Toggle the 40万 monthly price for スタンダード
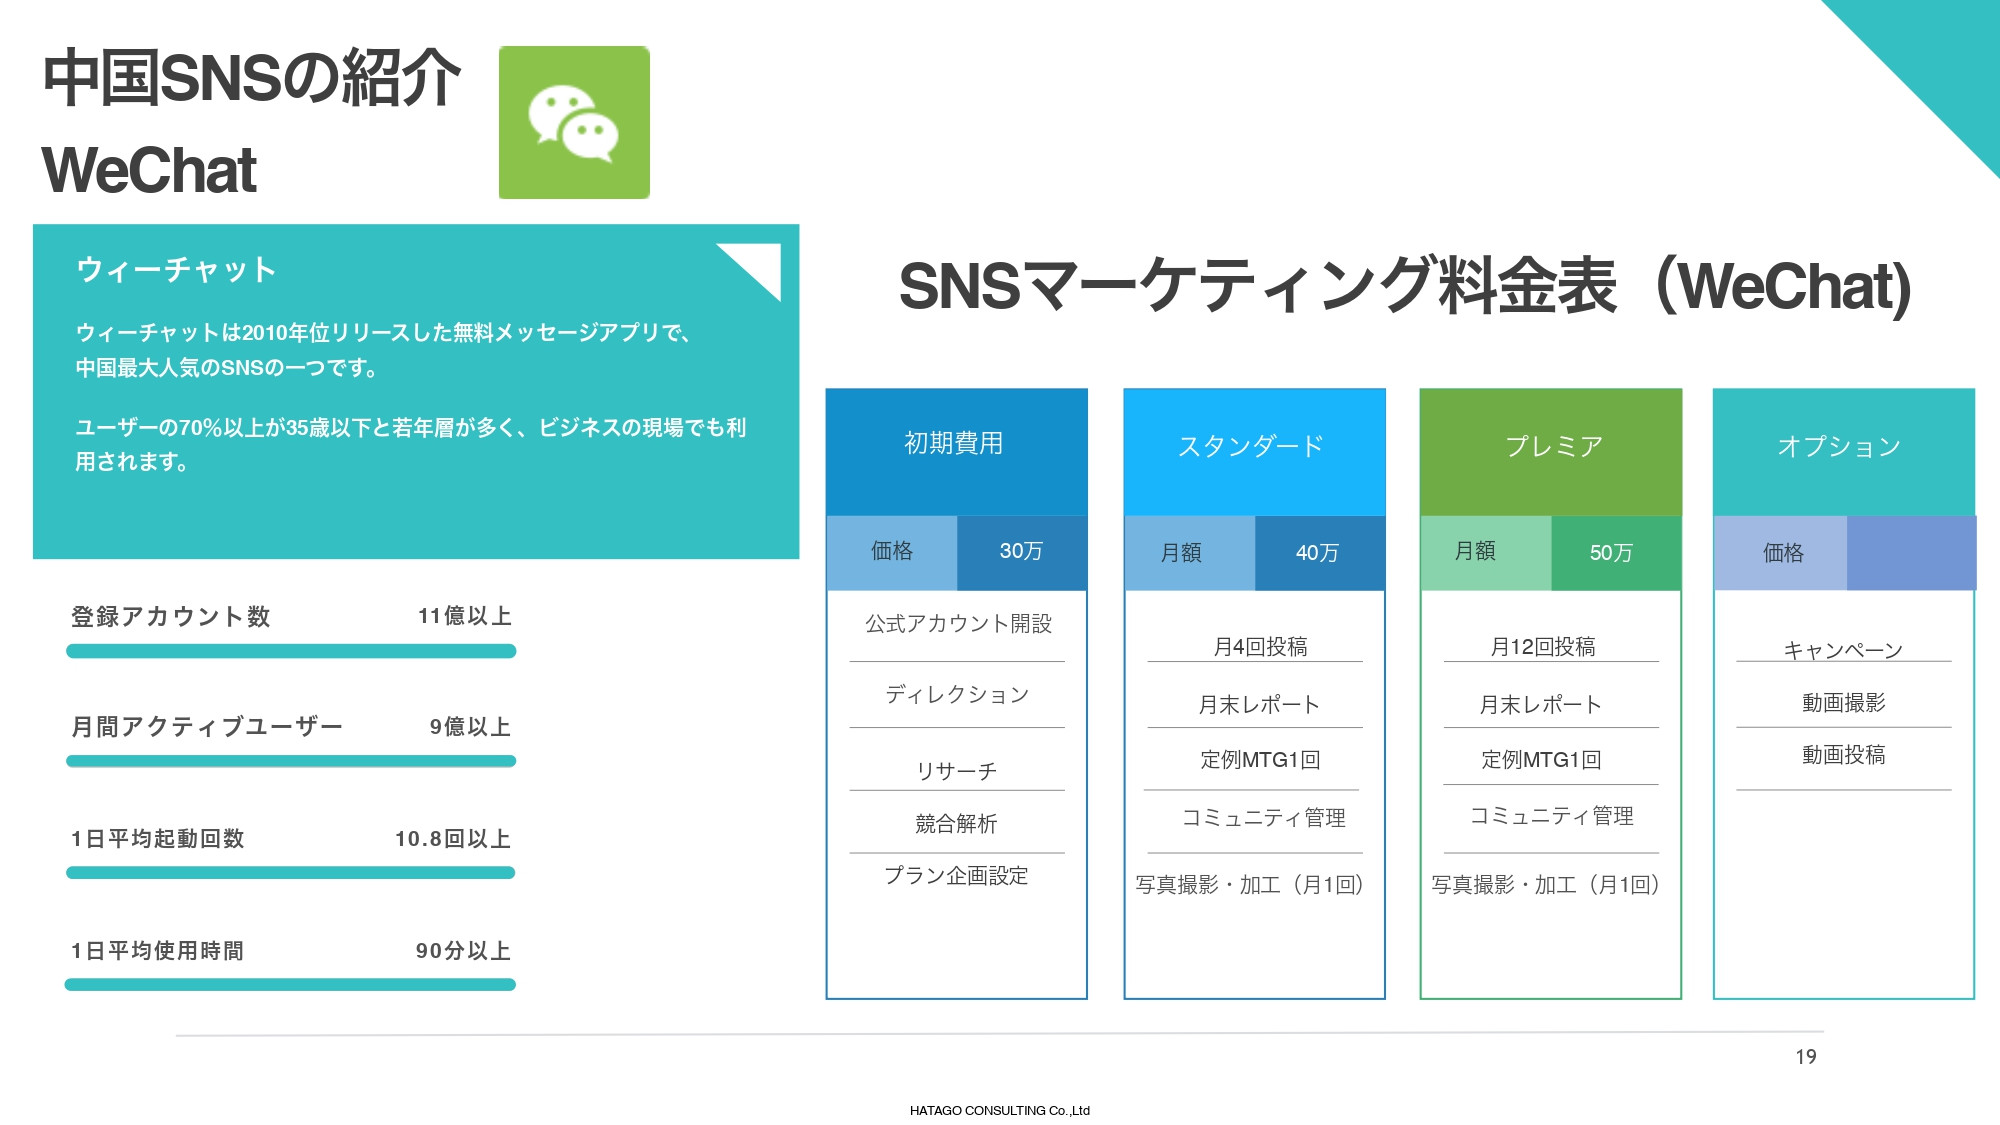This screenshot has width=2000, height=1125. (1318, 551)
